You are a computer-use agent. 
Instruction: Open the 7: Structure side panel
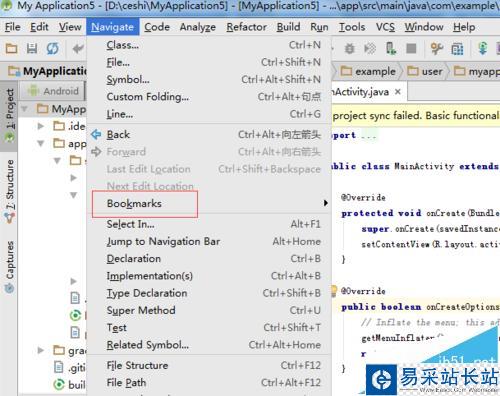(10, 191)
